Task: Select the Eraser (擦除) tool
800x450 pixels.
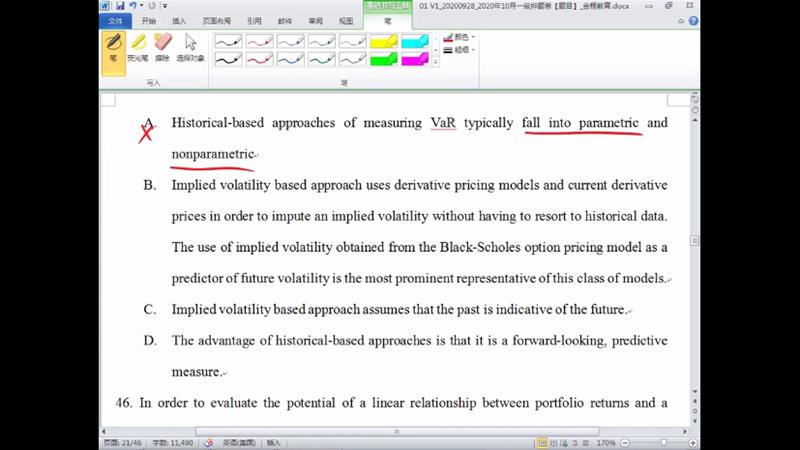Action: 163,47
